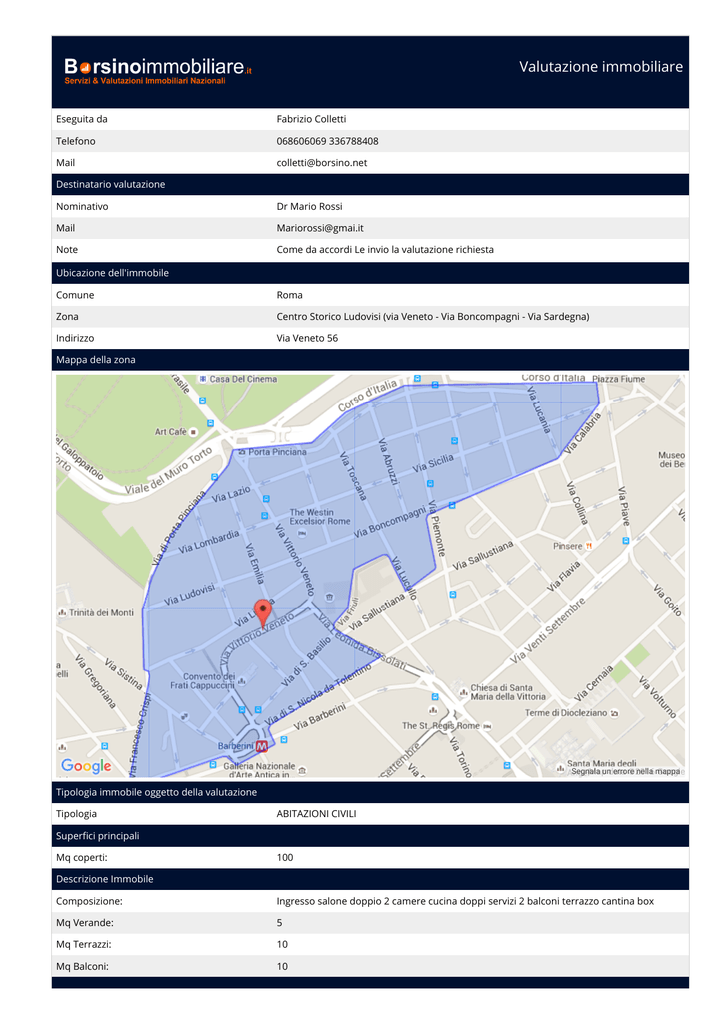Click the 'Via Venti Settembre' street label
The width and height of the screenshot is (724, 1024).
tap(548, 630)
